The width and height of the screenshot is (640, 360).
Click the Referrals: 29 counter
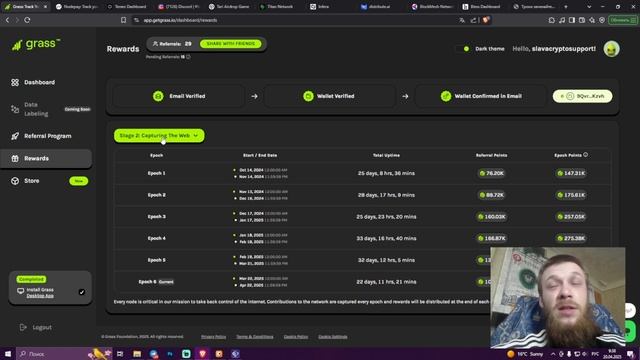(172, 44)
